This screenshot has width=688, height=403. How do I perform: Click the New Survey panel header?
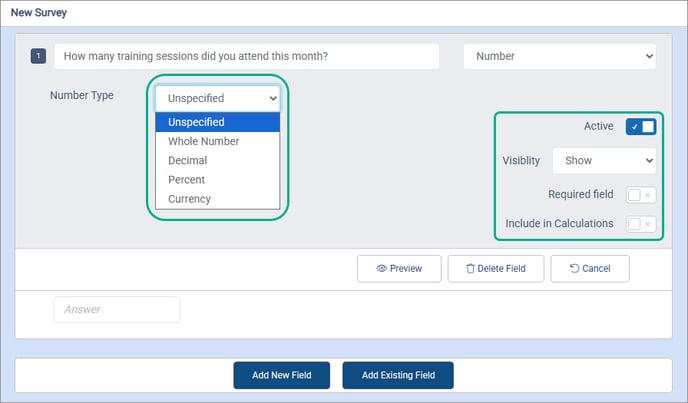point(40,13)
